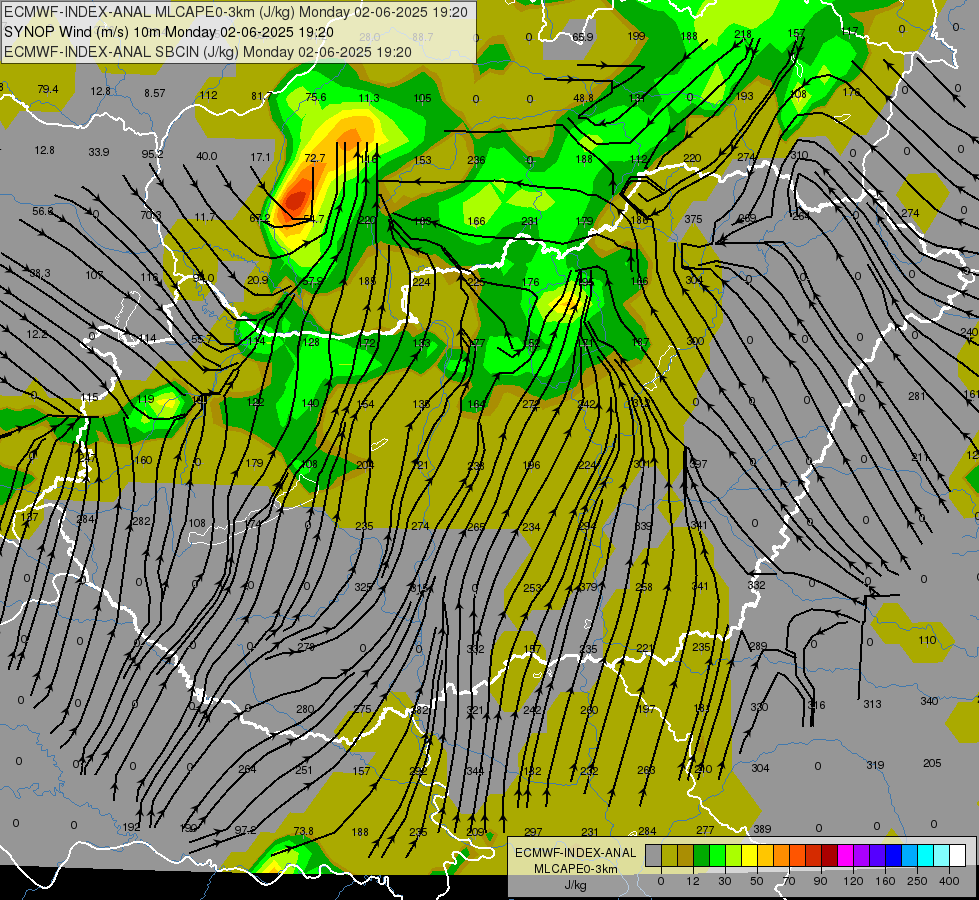Viewport: 979px width, 900px height.
Task: Click the map value 95.2
Action: 152,154
